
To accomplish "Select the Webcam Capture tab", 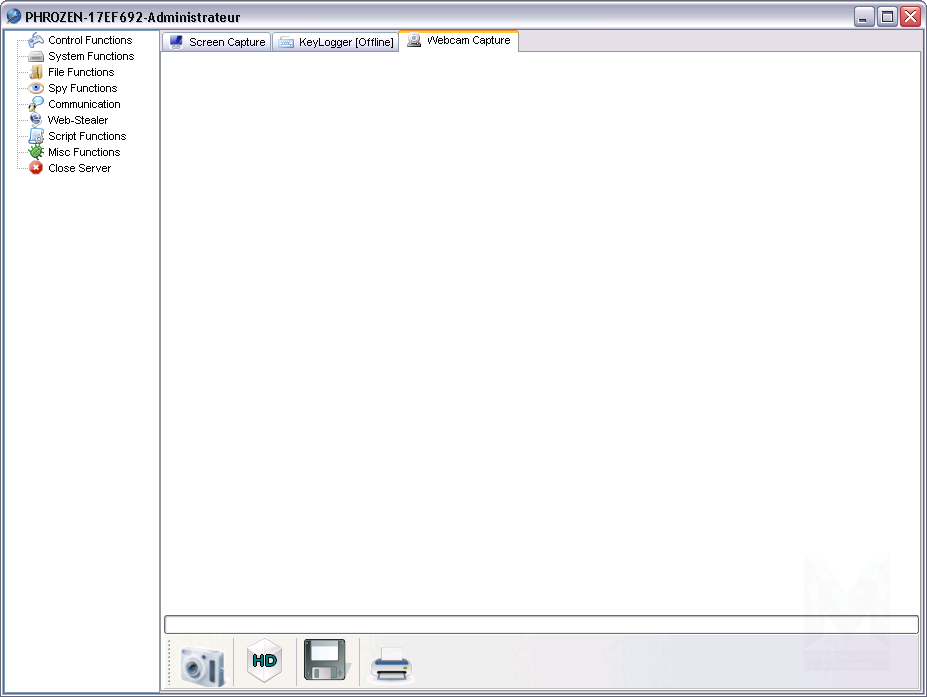I will [x=459, y=41].
